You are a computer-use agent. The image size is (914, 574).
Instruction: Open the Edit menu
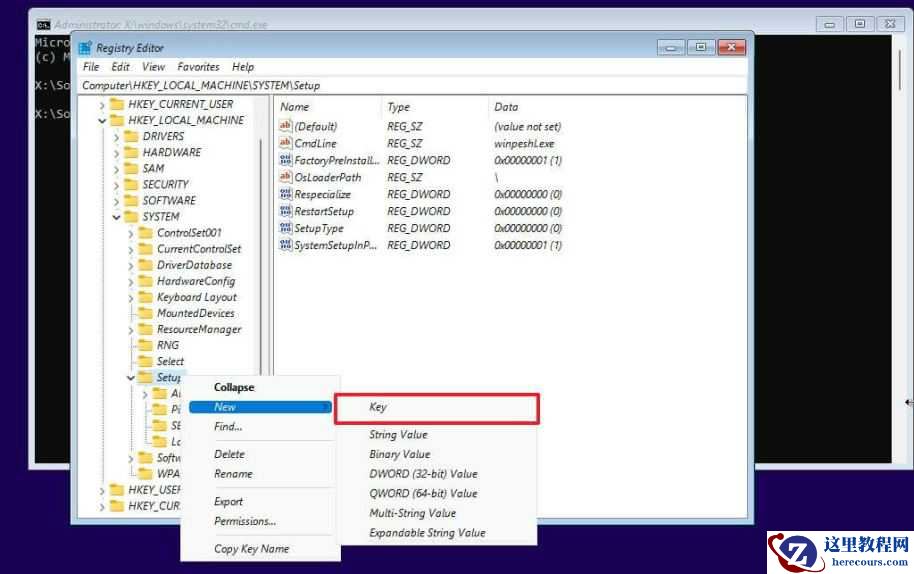pos(121,66)
